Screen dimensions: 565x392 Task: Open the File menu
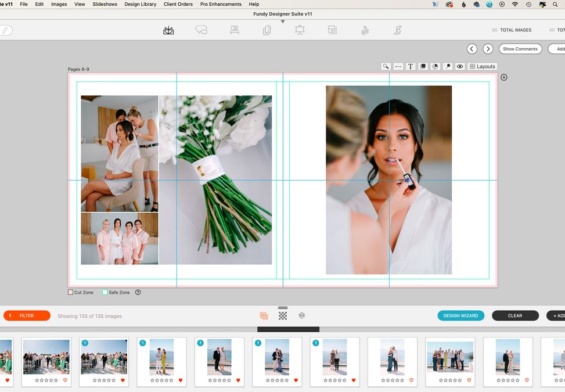point(24,4)
